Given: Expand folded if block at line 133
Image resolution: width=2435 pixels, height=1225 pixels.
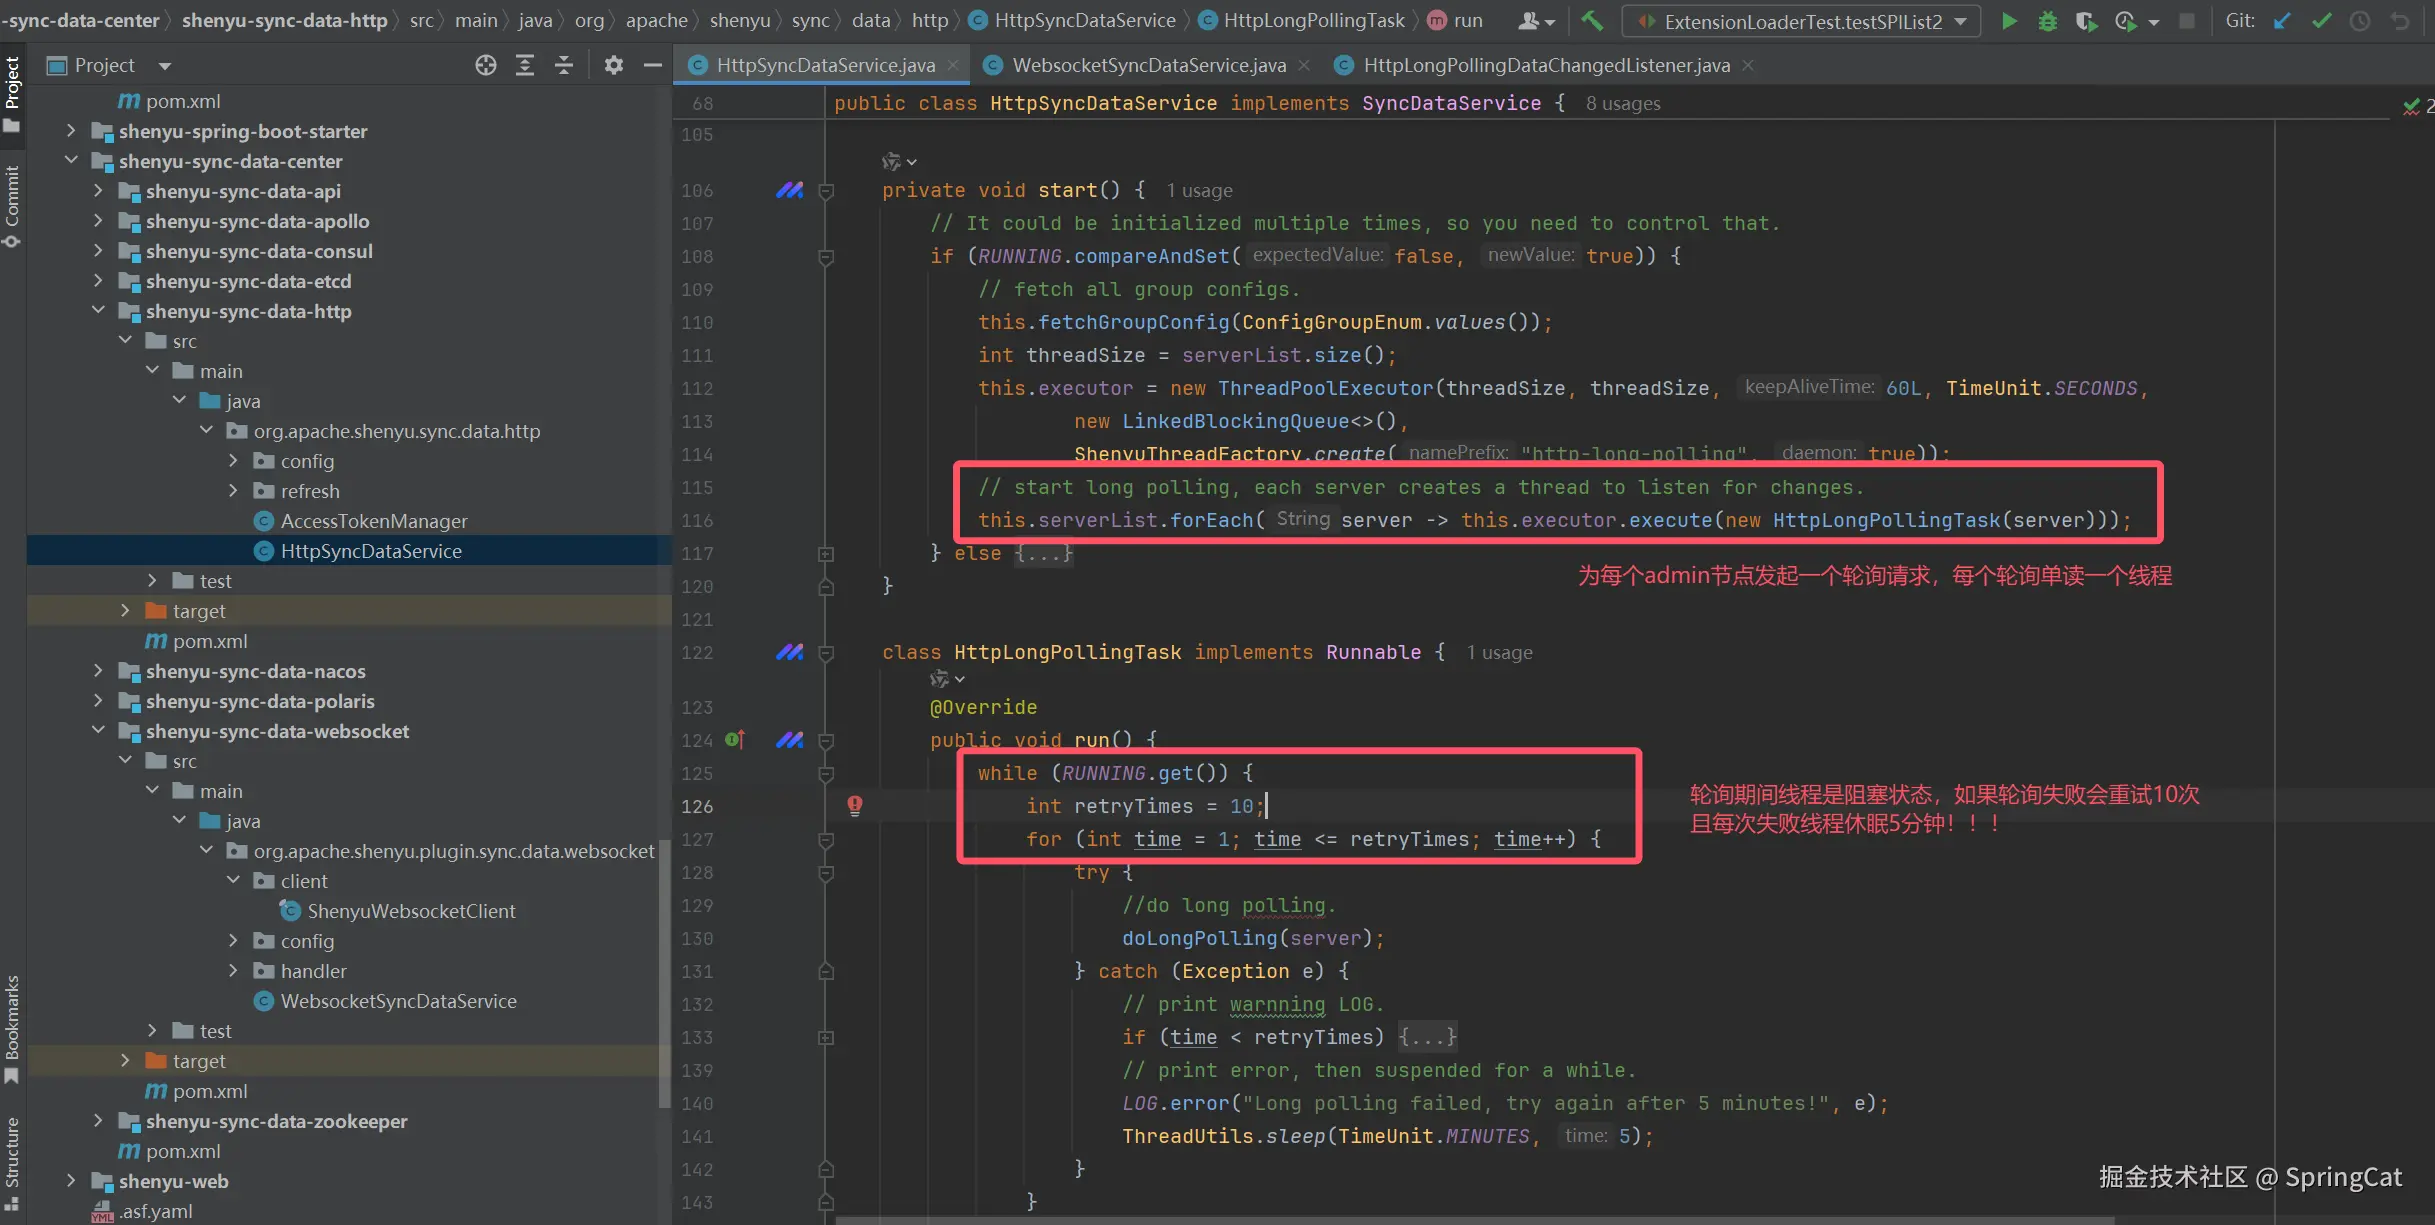Looking at the screenshot, I should tap(826, 1037).
